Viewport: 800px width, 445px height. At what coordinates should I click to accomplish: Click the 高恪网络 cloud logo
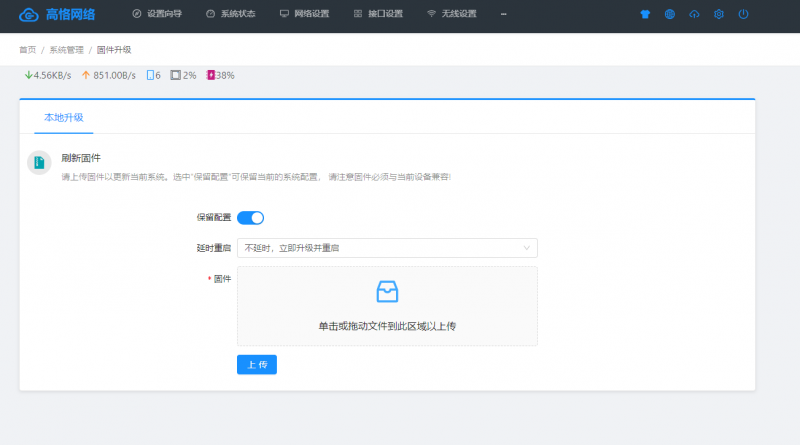(x=29, y=15)
